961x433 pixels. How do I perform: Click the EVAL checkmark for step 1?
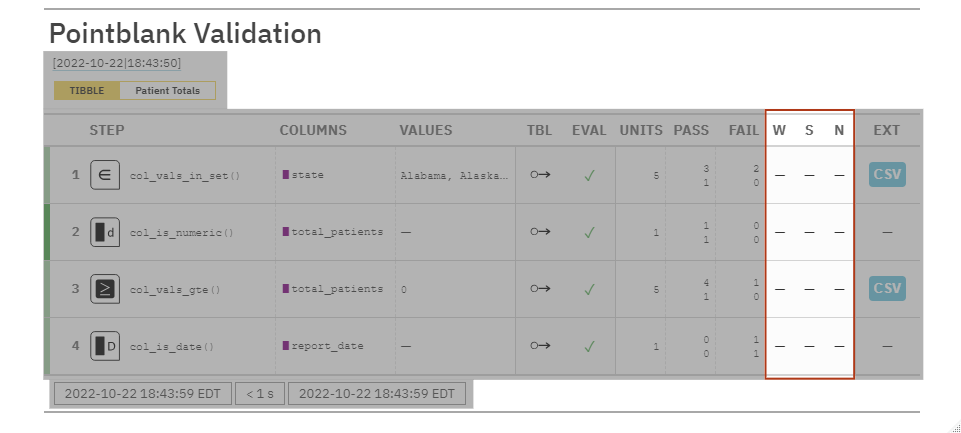point(590,175)
